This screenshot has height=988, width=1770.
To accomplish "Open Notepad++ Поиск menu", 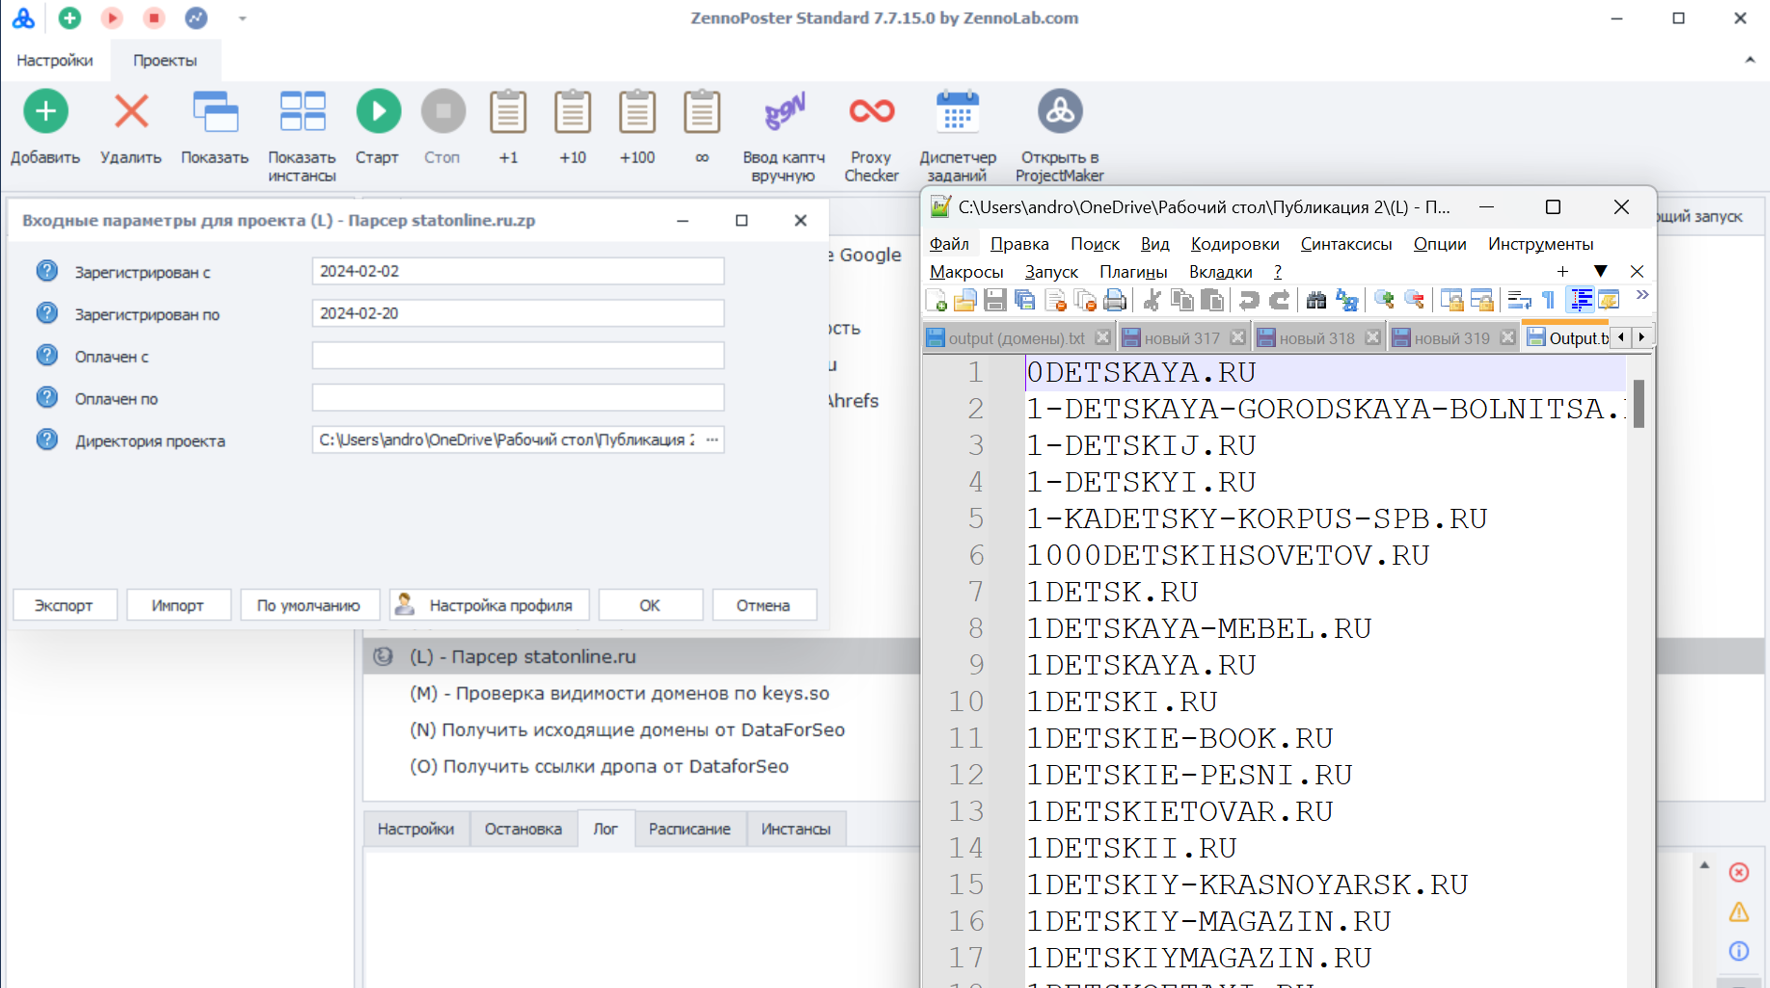I will pos(1095,244).
